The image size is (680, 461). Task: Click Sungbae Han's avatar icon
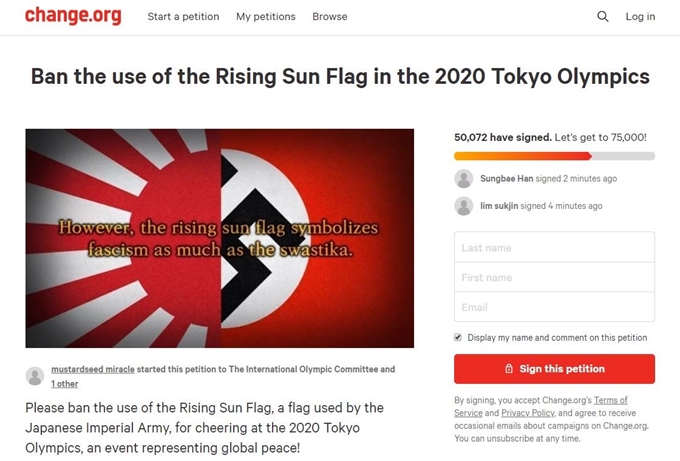[x=464, y=179]
